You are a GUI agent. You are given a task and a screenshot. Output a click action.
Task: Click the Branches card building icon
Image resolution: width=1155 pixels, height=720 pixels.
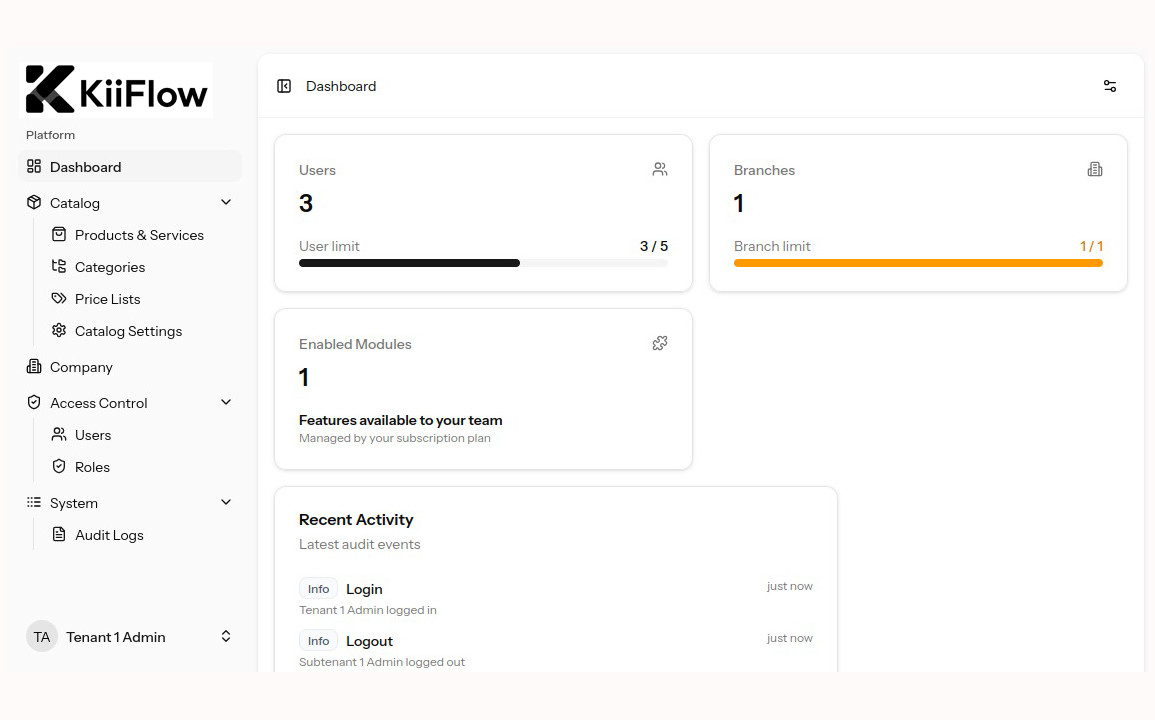1095,169
